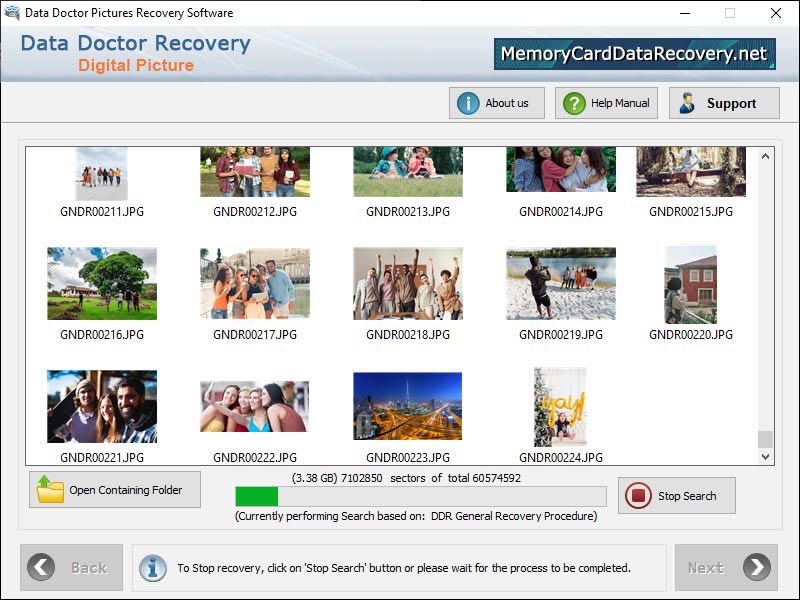Click the info icon beside the recovery instruction message
This screenshot has height=600, width=800.
click(x=152, y=567)
